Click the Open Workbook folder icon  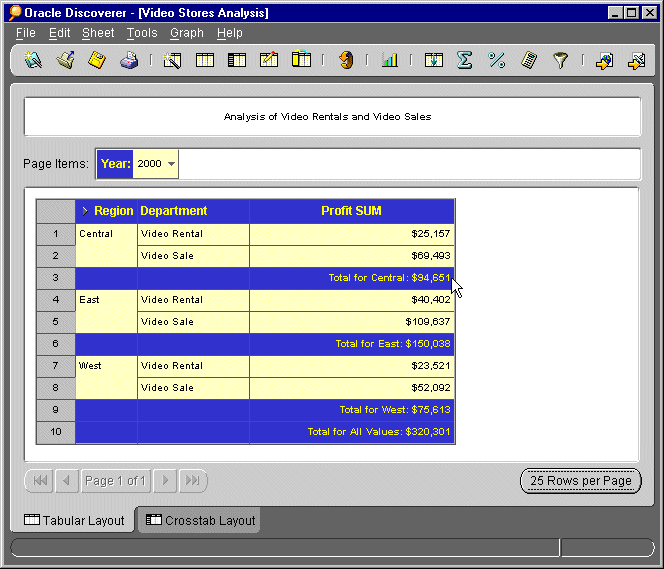click(x=65, y=60)
